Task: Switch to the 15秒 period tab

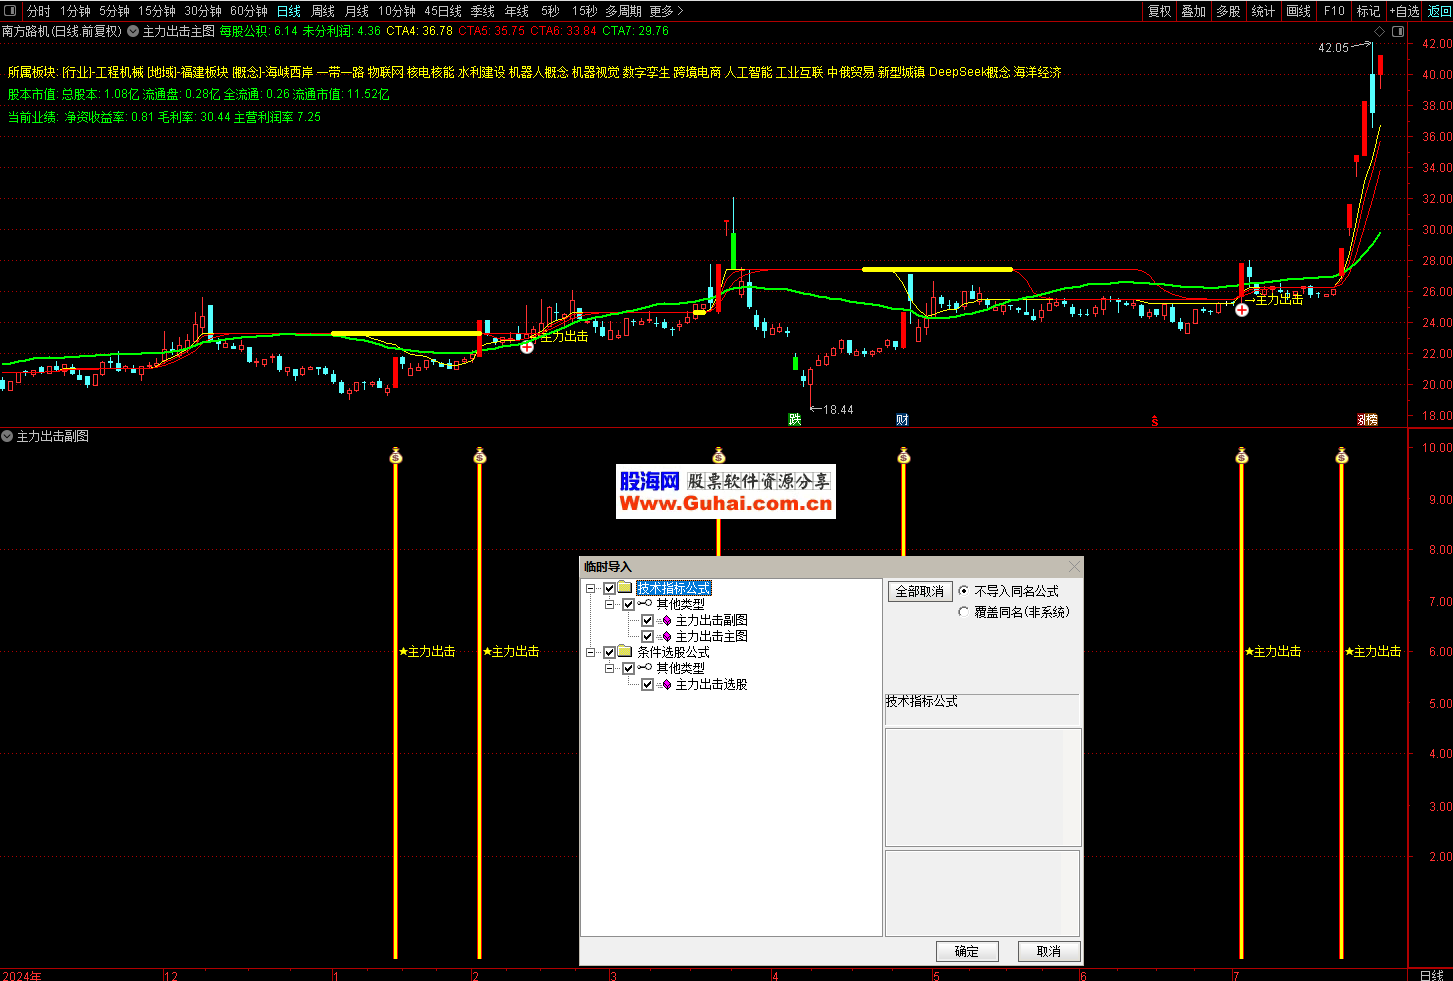Action: coord(585,11)
